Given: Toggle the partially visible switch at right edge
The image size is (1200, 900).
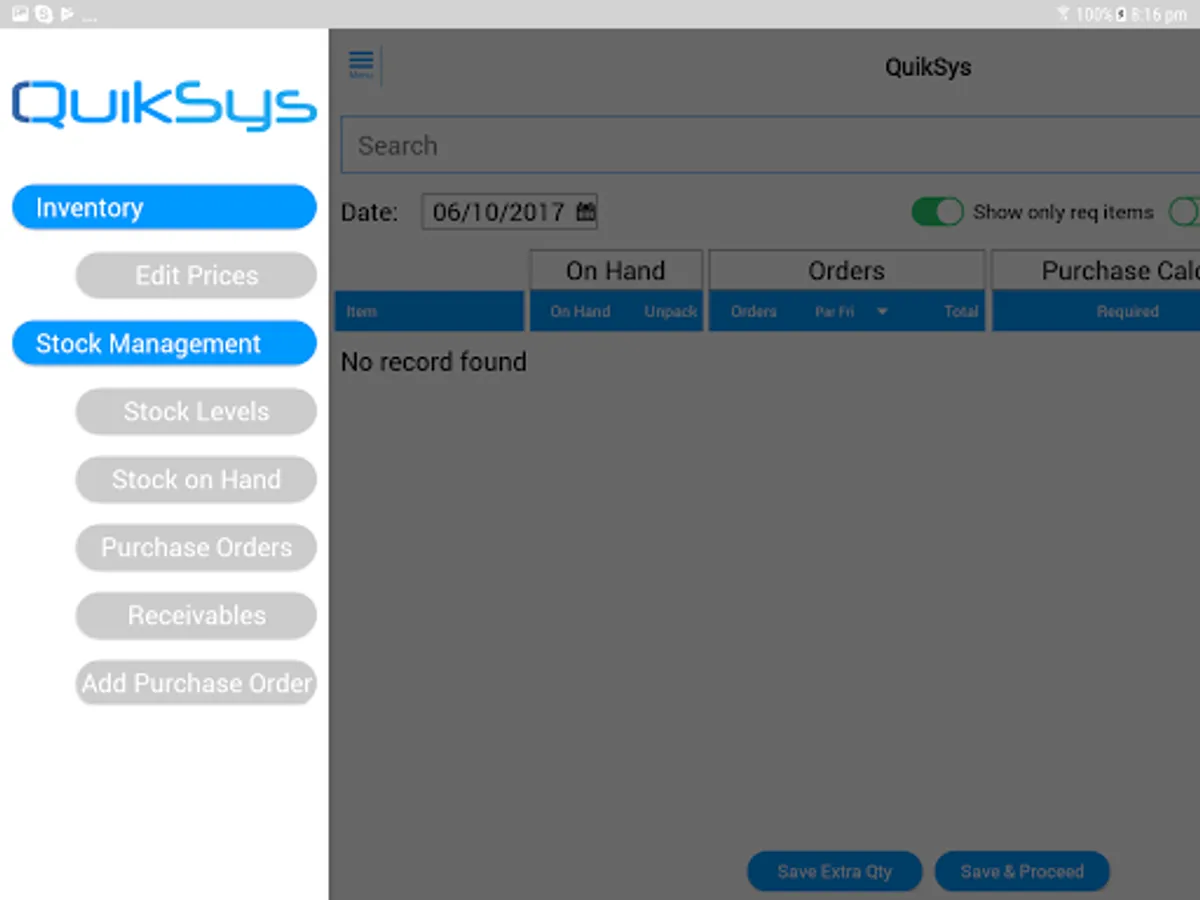Looking at the screenshot, I should tap(1185, 212).
